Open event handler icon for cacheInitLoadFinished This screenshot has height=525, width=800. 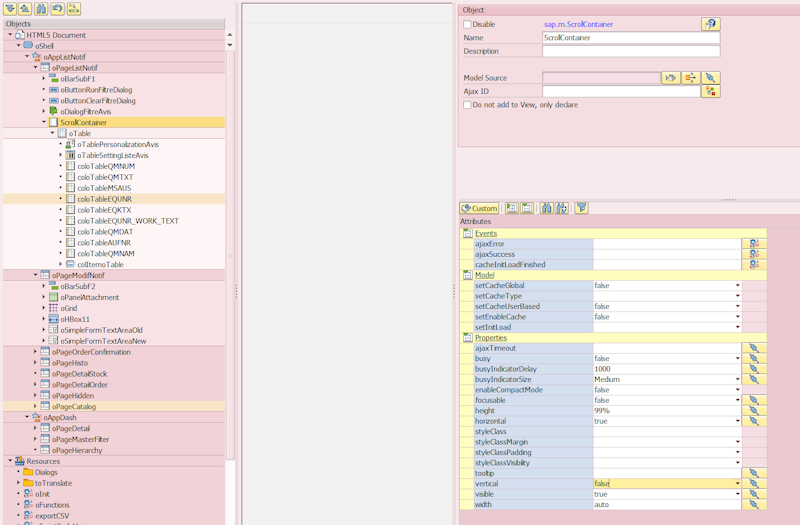[754, 264]
